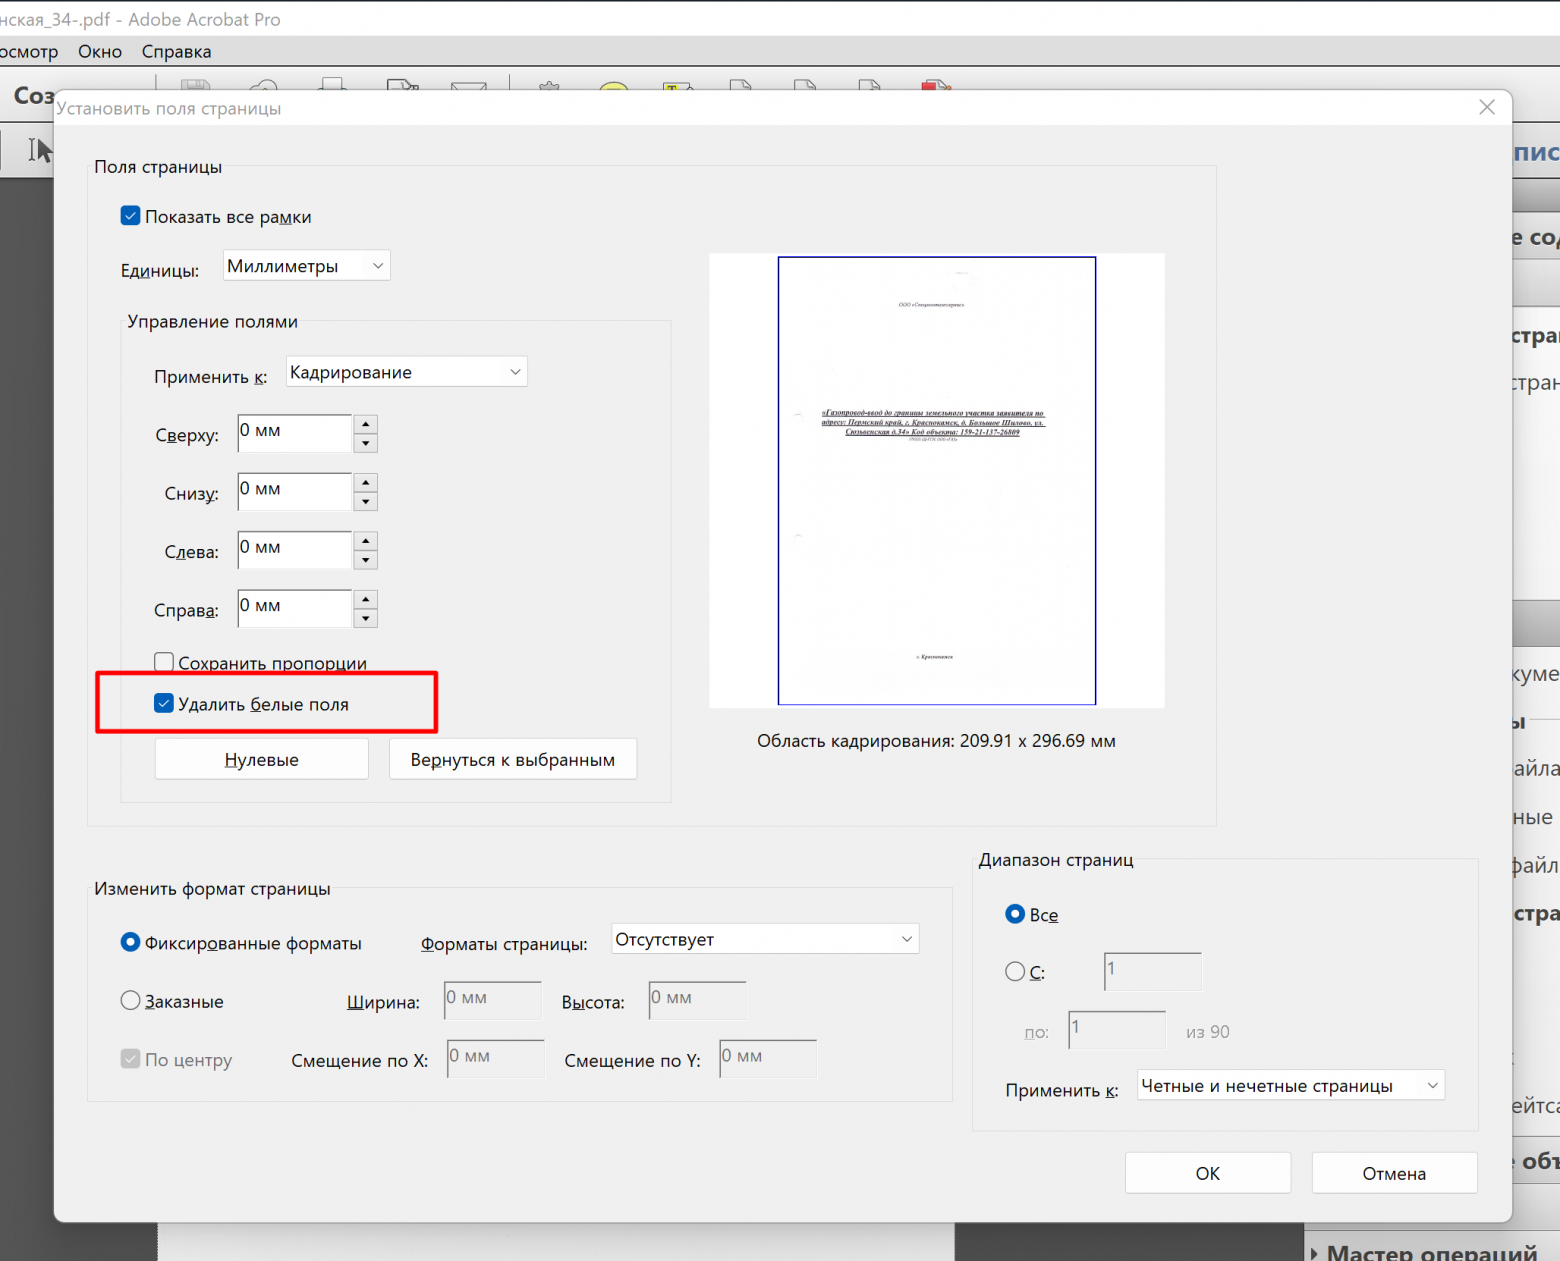The height and width of the screenshot is (1261, 1560).
Task: Decrease the Слева margin with down arrow
Action: [x=366, y=560]
